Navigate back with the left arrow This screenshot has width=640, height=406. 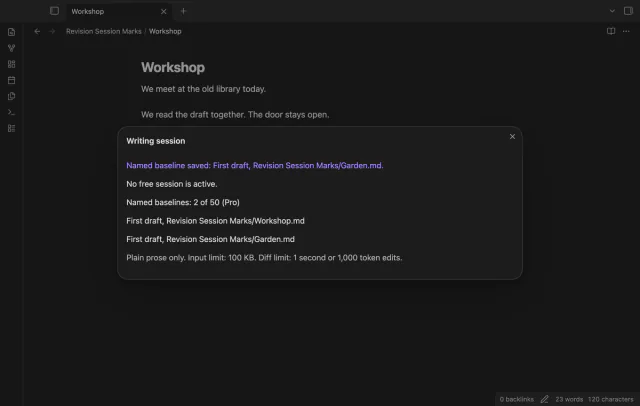coord(37,31)
